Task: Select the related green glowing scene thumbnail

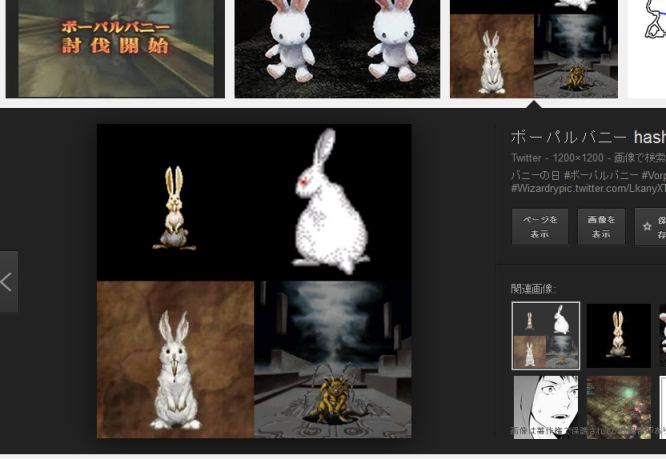Action: click(x=618, y=407)
